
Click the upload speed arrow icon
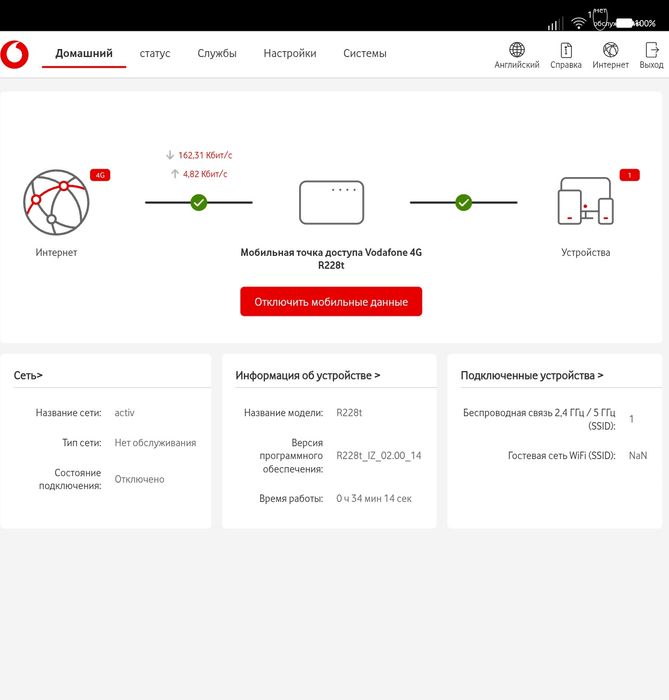(x=175, y=174)
